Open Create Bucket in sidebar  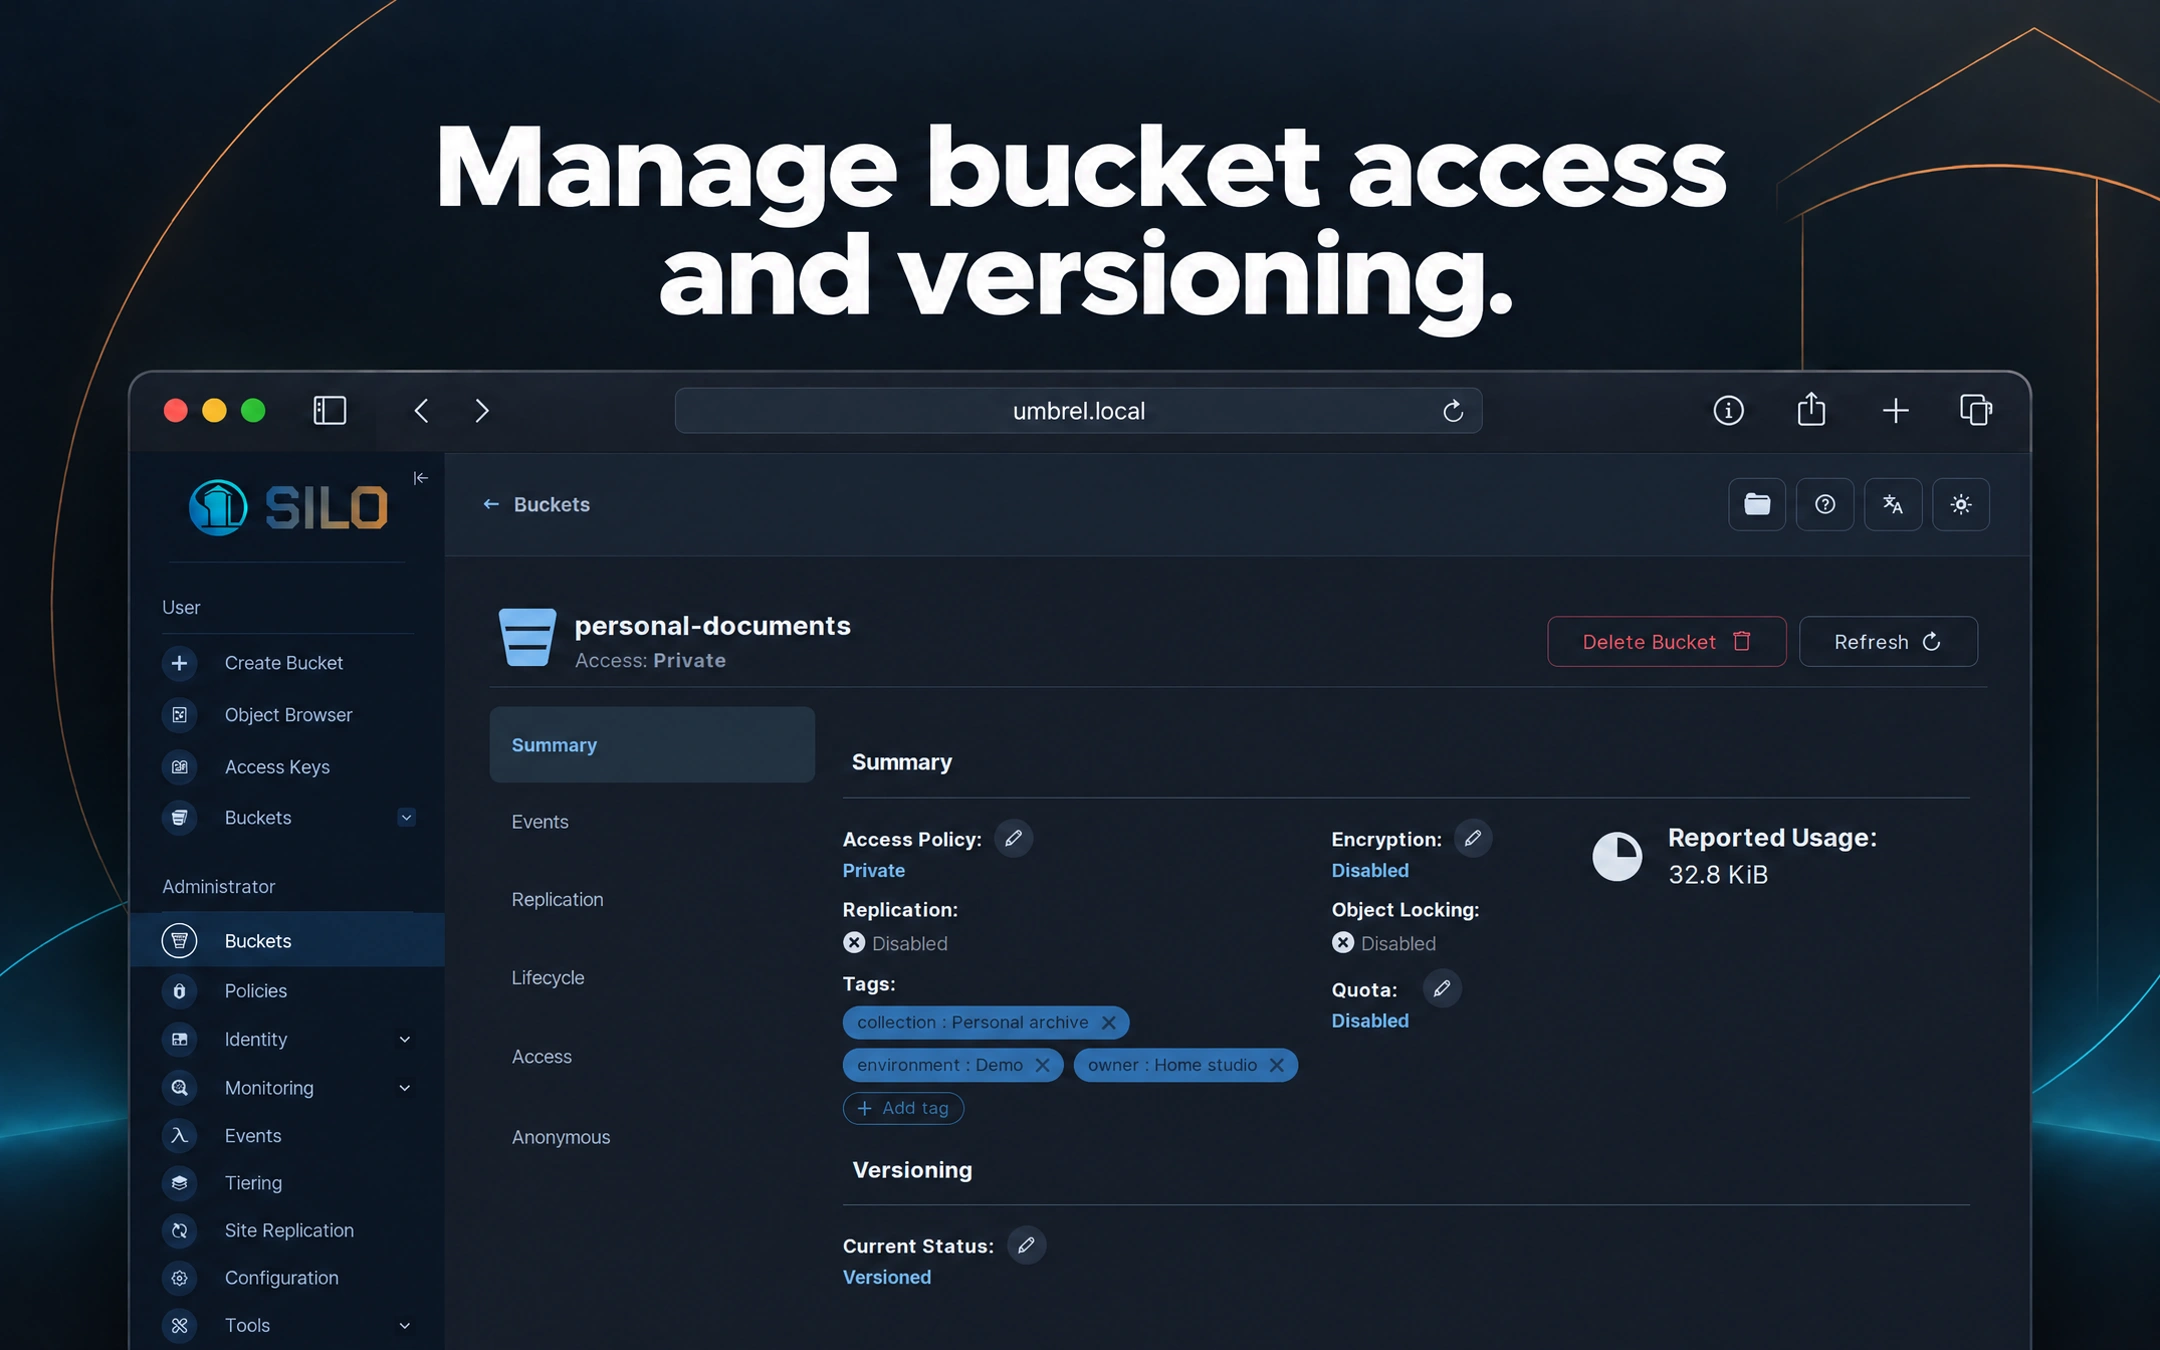coord(284,663)
